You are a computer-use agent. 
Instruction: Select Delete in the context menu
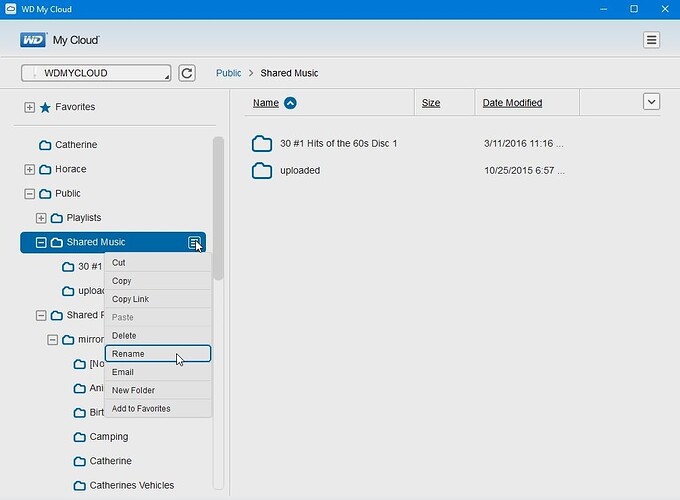[158, 336]
